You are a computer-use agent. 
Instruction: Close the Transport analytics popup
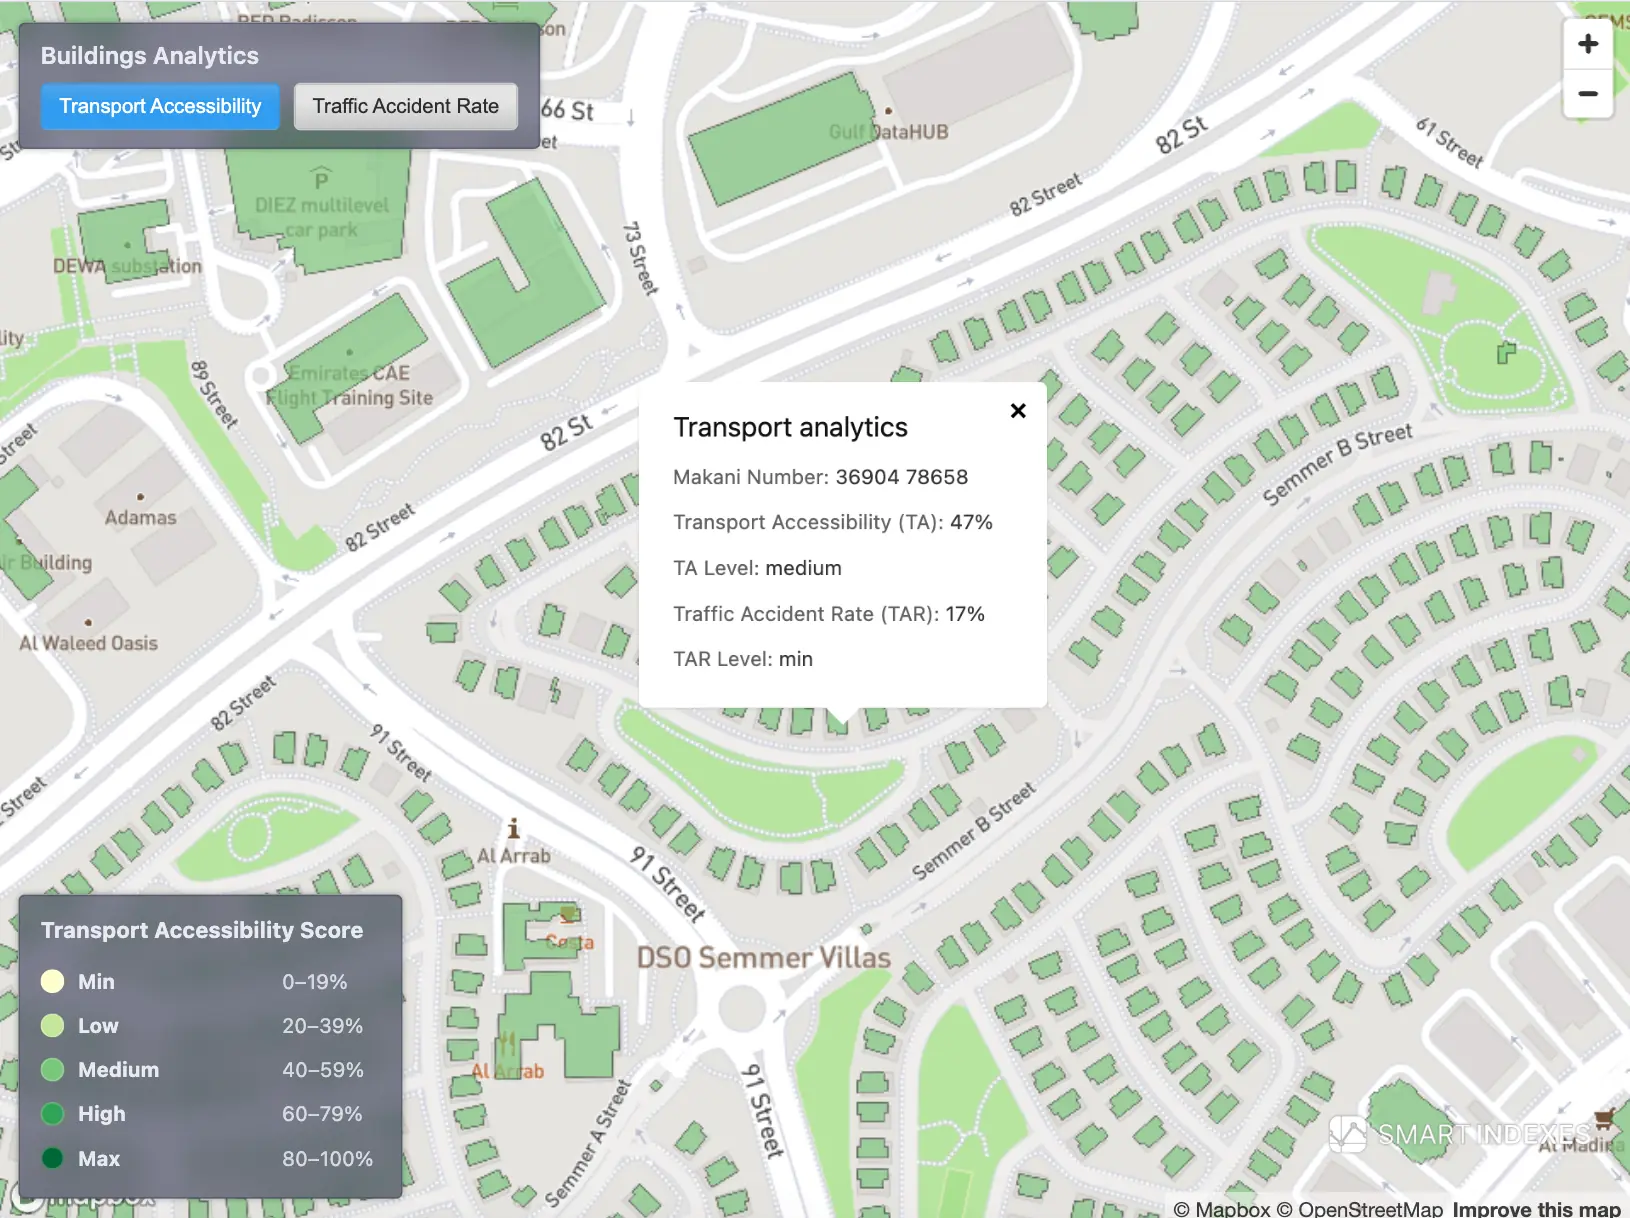click(1018, 411)
